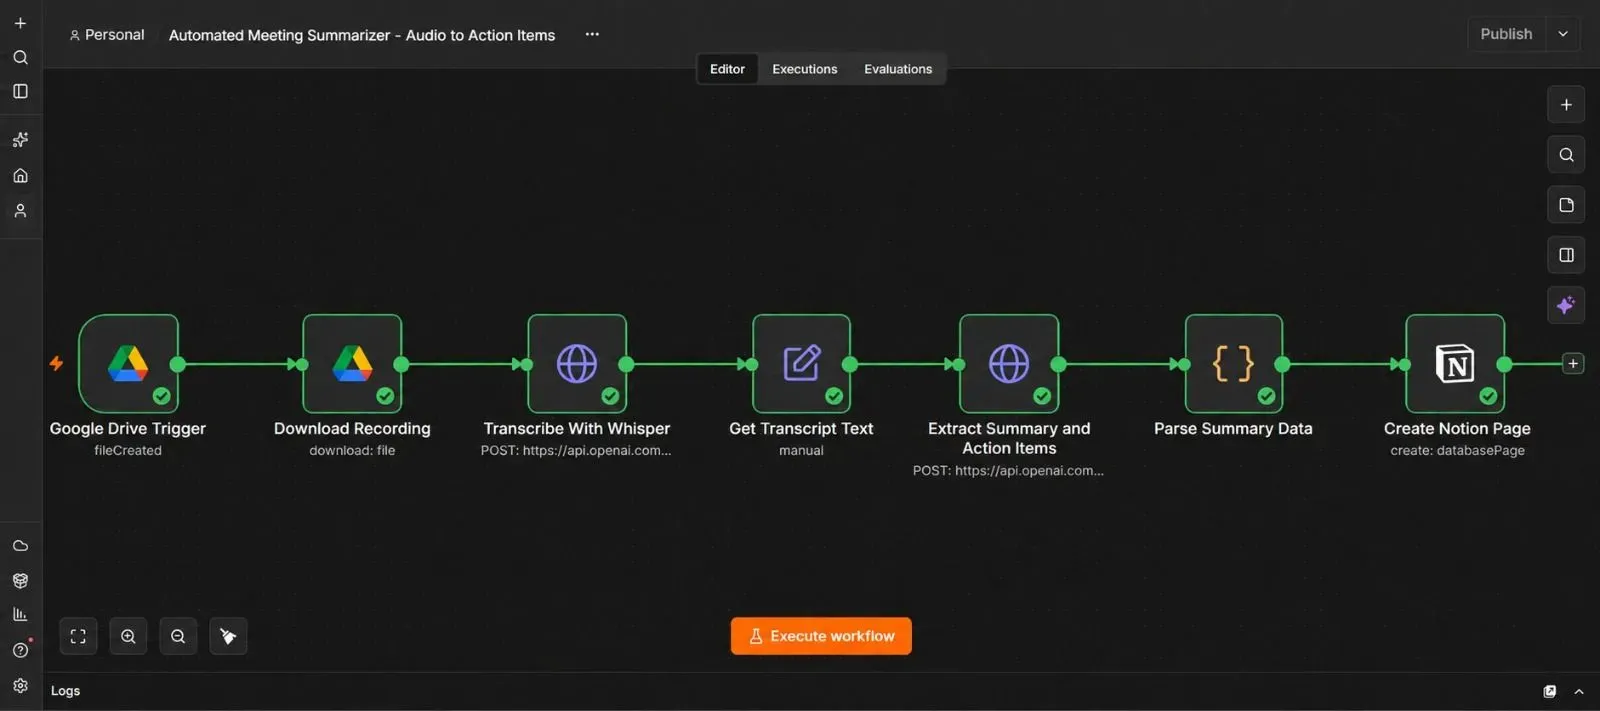This screenshot has height=711, width=1600.
Task: Open settings gear in left sidebar
Action: (20, 686)
